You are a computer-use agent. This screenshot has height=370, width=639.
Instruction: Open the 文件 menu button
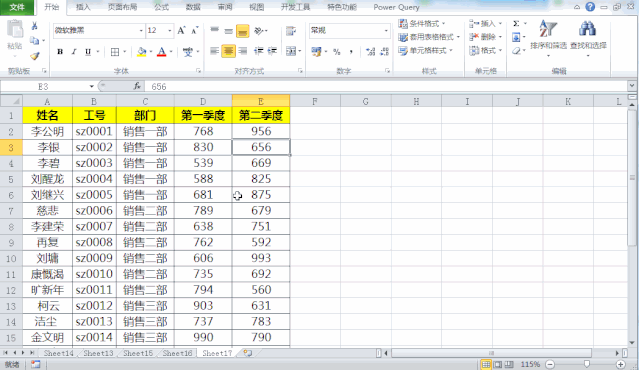(17, 7)
